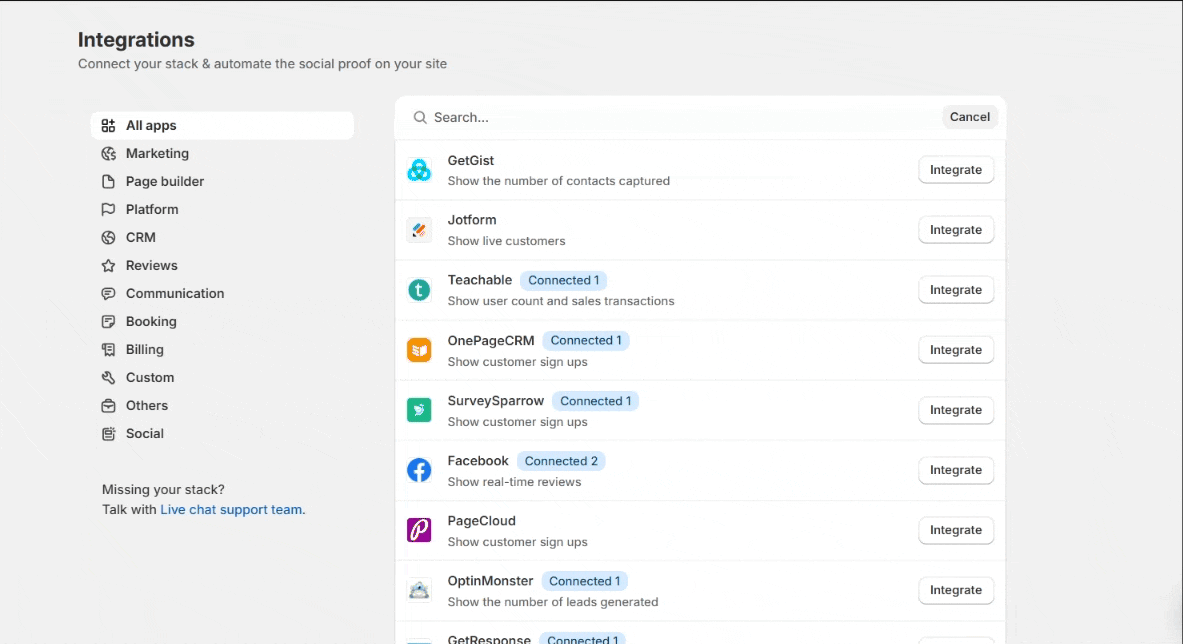Integrate the Facebook app

coord(955,470)
